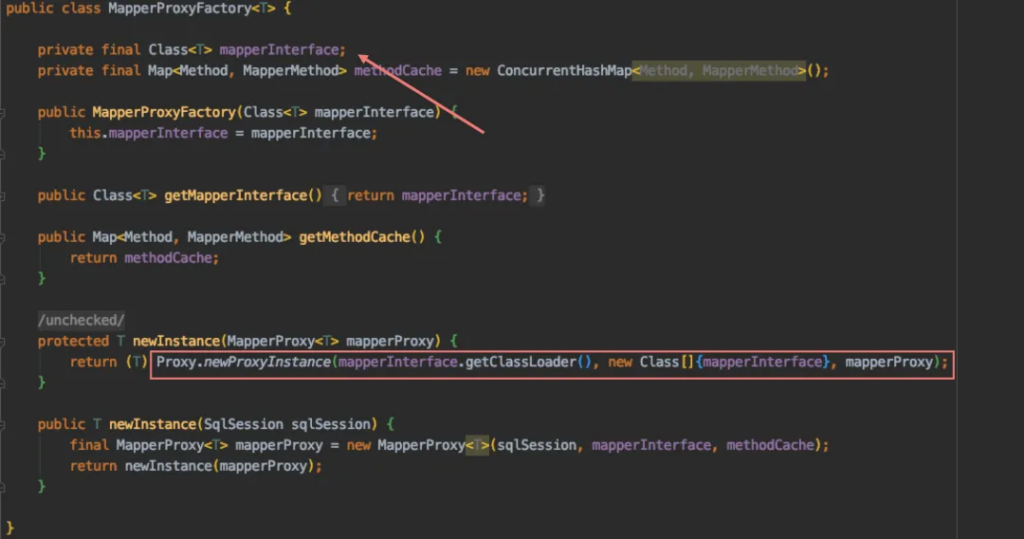Click the getMethodCache method name
Viewport: 1024px width, 539px height.
pos(355,237)
